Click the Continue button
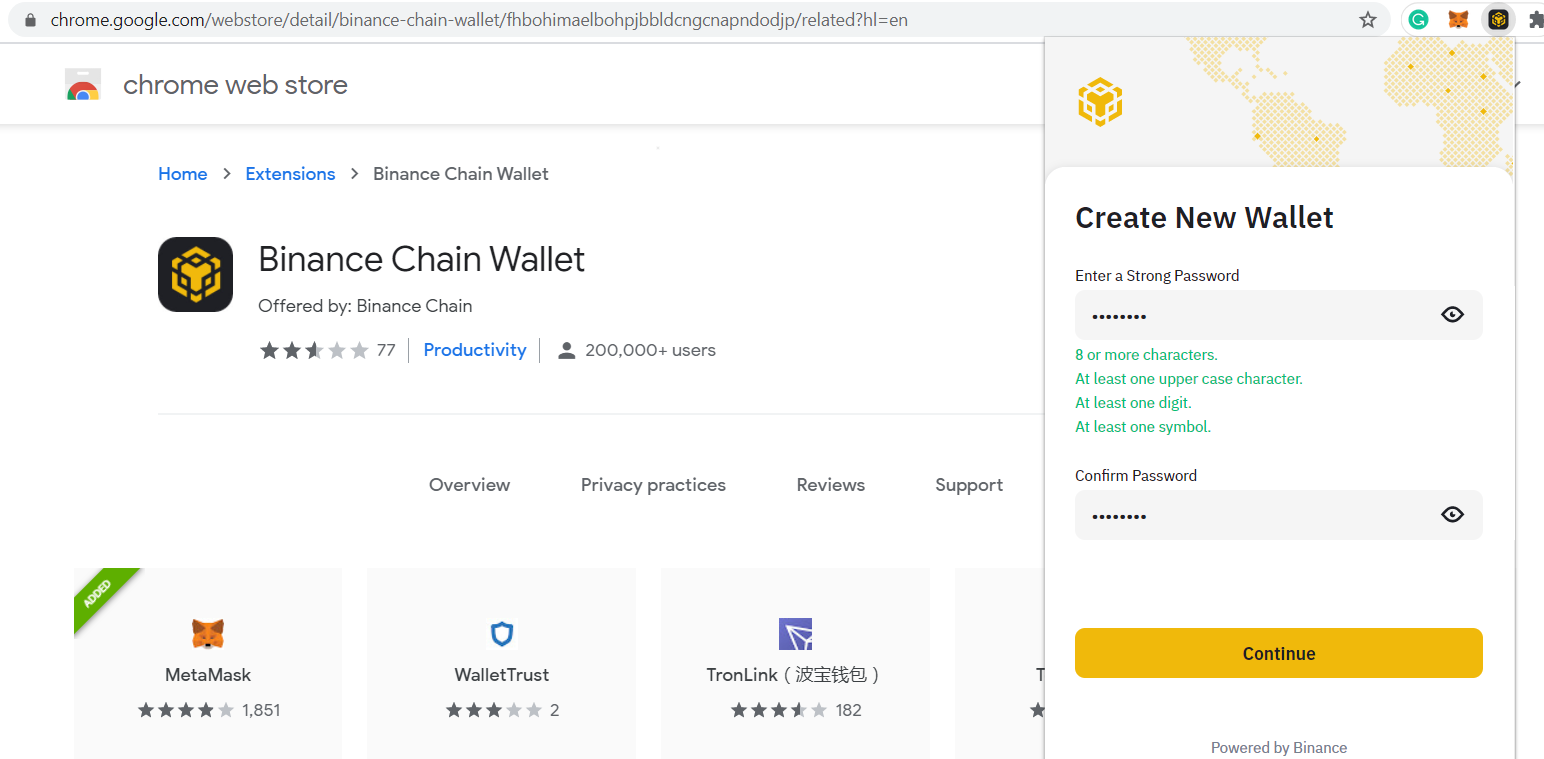 1278,653
